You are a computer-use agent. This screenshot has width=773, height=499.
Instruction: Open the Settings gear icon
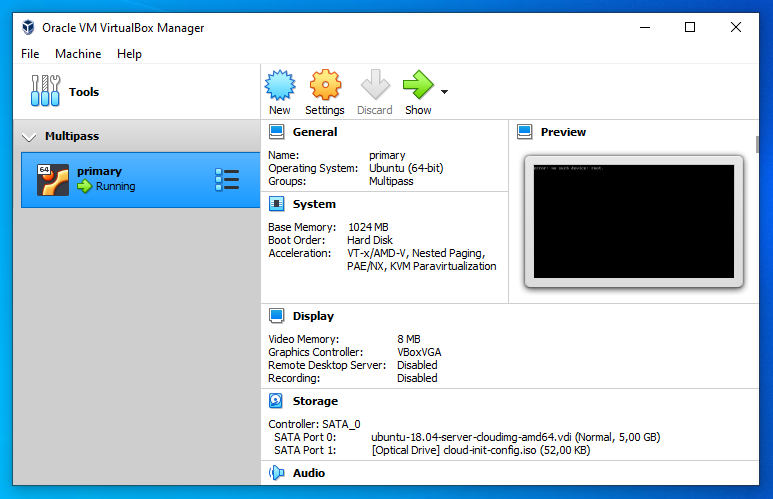tap(325, 85)
